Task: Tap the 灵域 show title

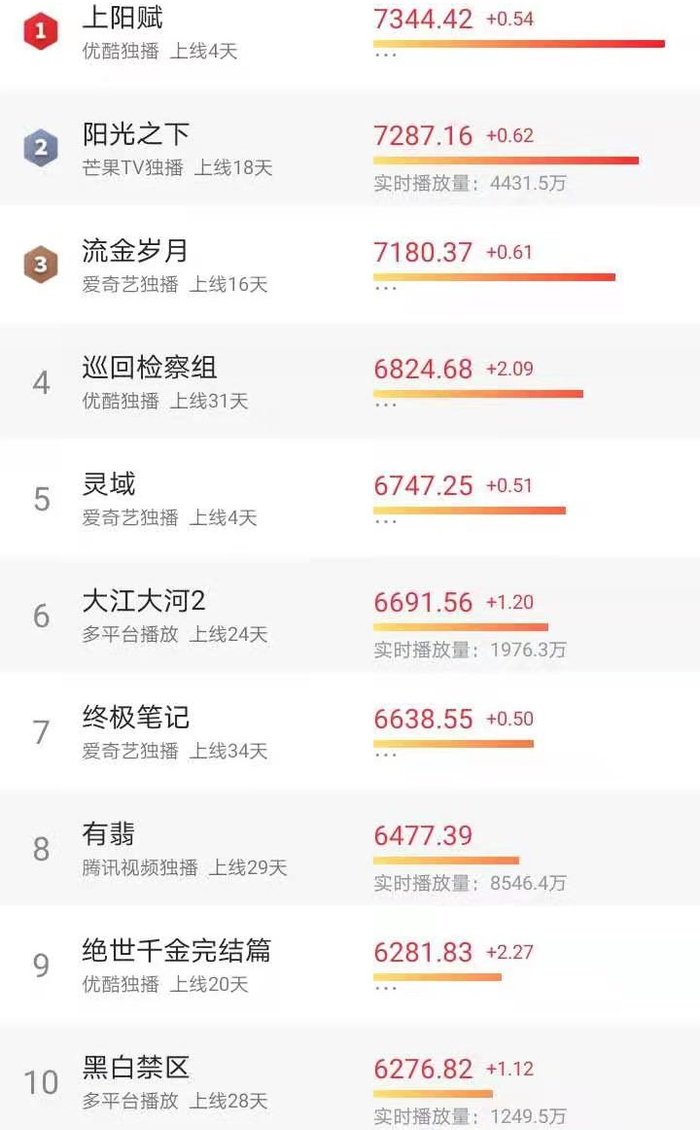Action: (x=108, y=485)
